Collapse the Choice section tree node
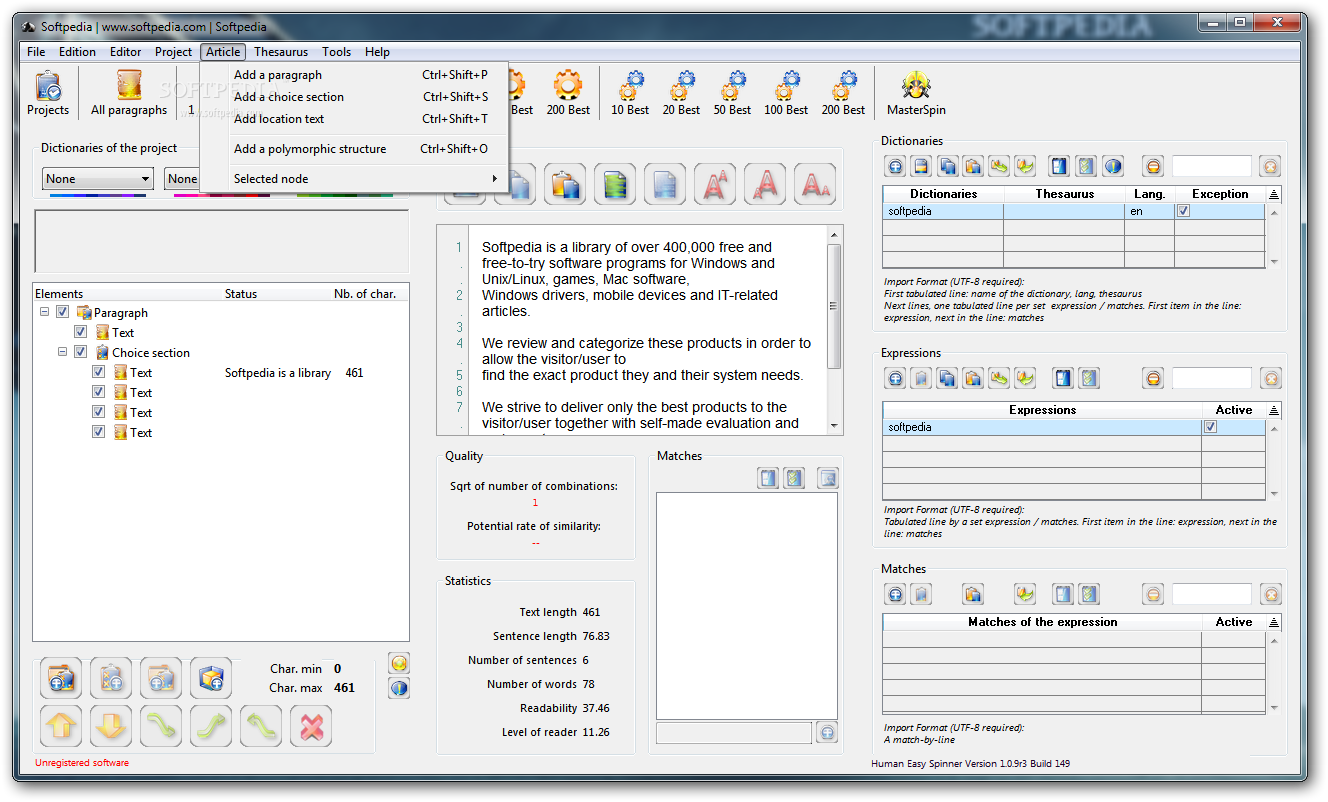Screen dimensions: 1328x802 coord(63,352)
